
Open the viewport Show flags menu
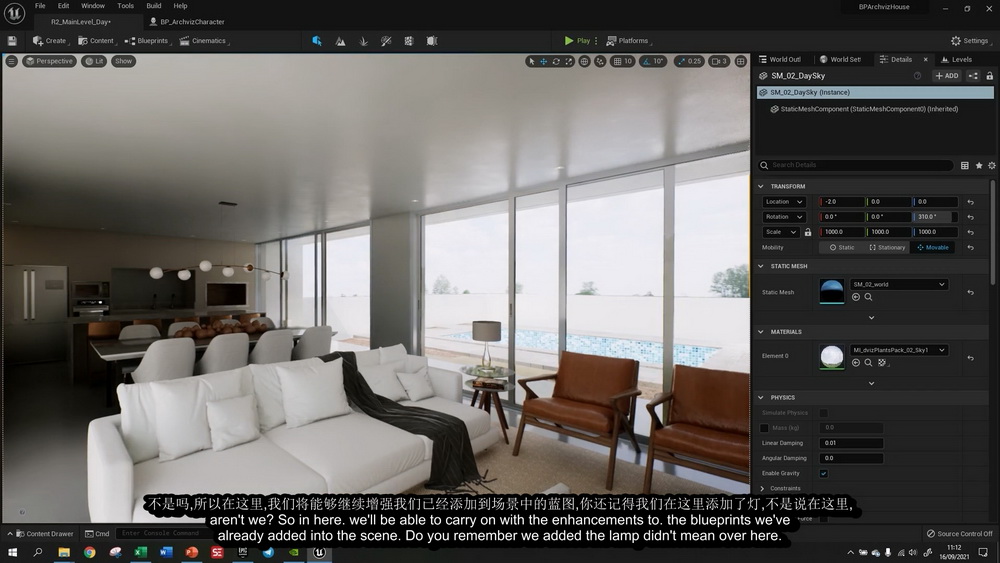pyautogui.click(x=124, y=61)
